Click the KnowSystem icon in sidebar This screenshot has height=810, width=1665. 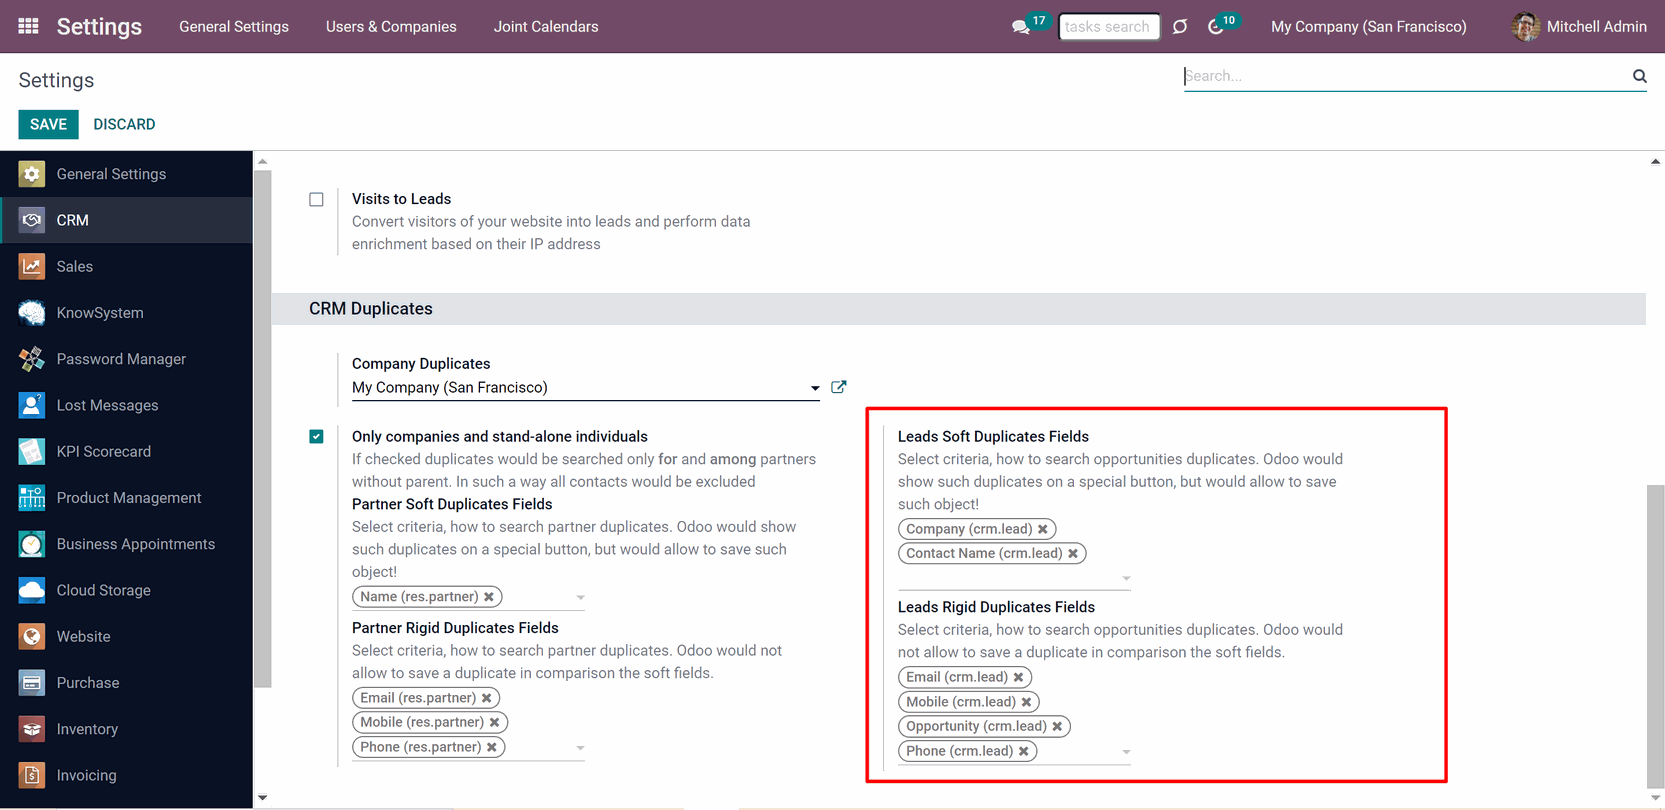(32, 313)
